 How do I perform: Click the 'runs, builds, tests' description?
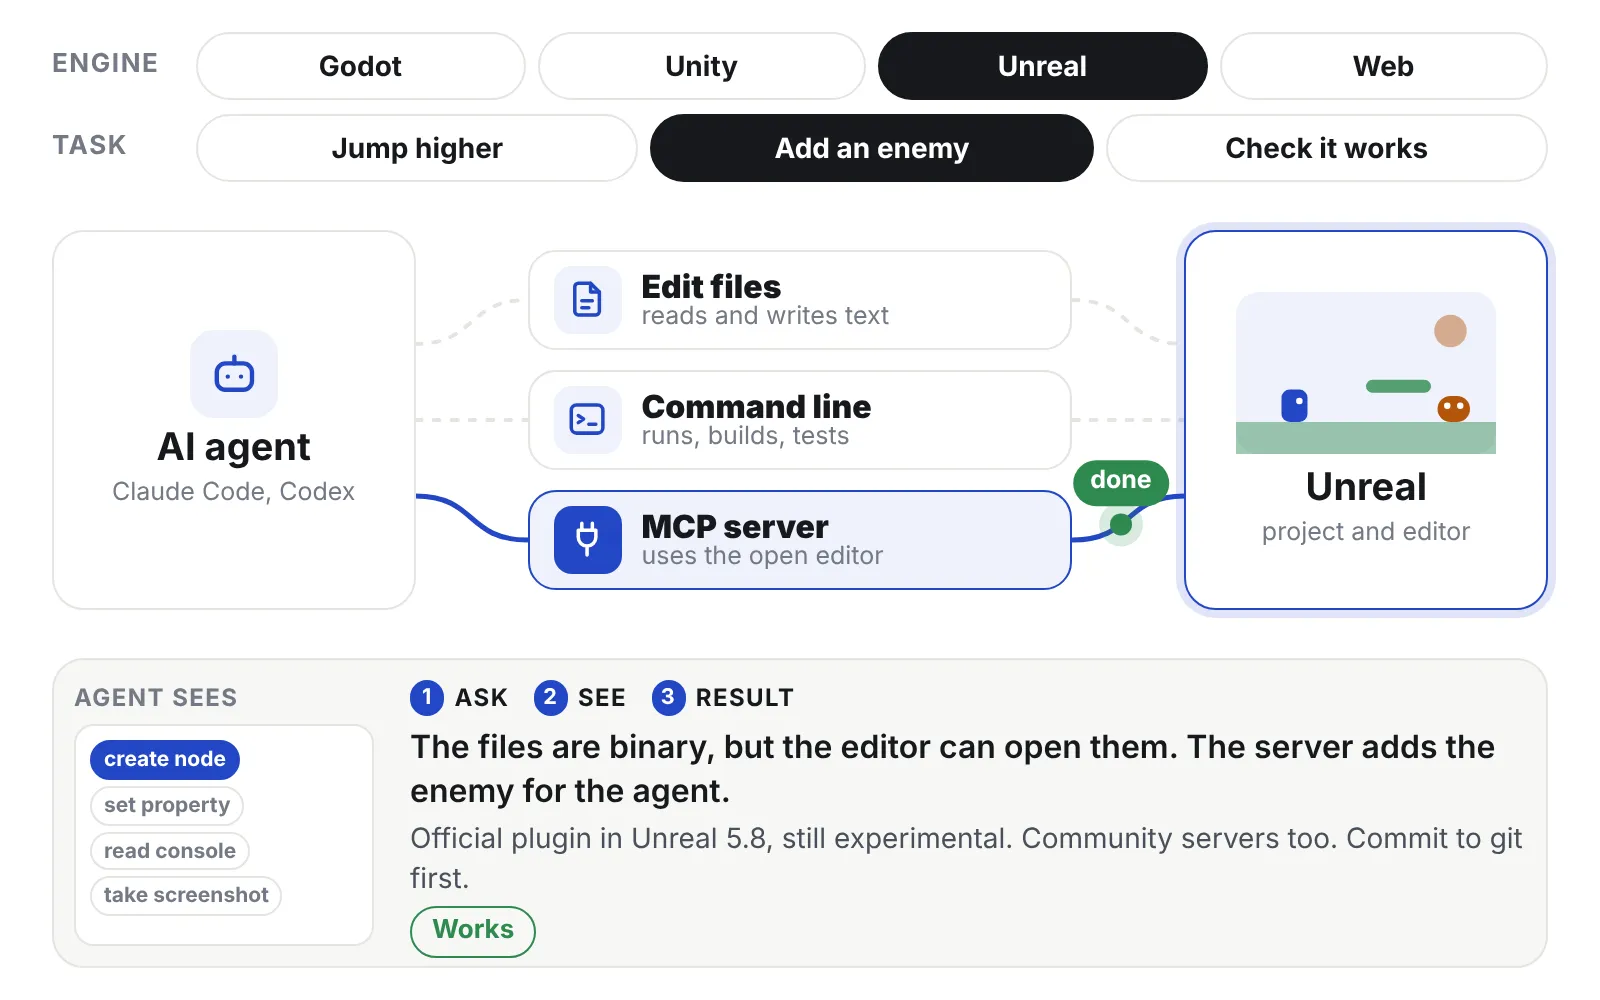pos(745,436)
